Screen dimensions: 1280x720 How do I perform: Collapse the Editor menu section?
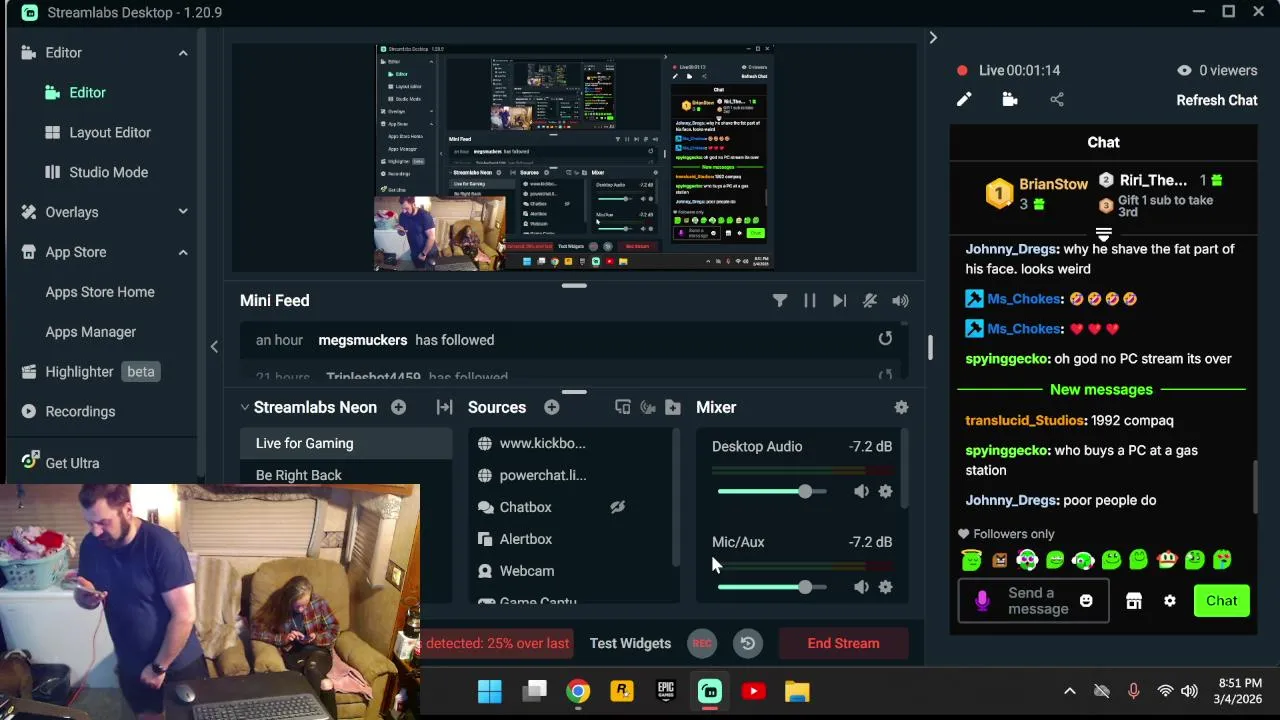pyautogui.click(x=183, y=52)
